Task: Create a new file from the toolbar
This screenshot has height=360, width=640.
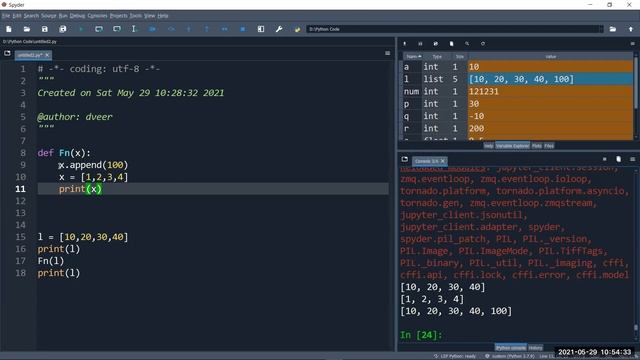Action: 9,29
